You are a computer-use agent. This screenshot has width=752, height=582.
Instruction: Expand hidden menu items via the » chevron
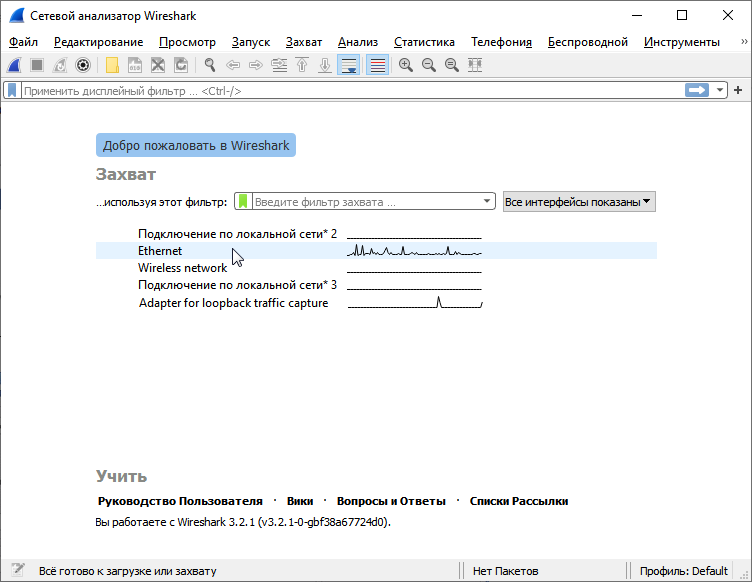click(741, 42)
